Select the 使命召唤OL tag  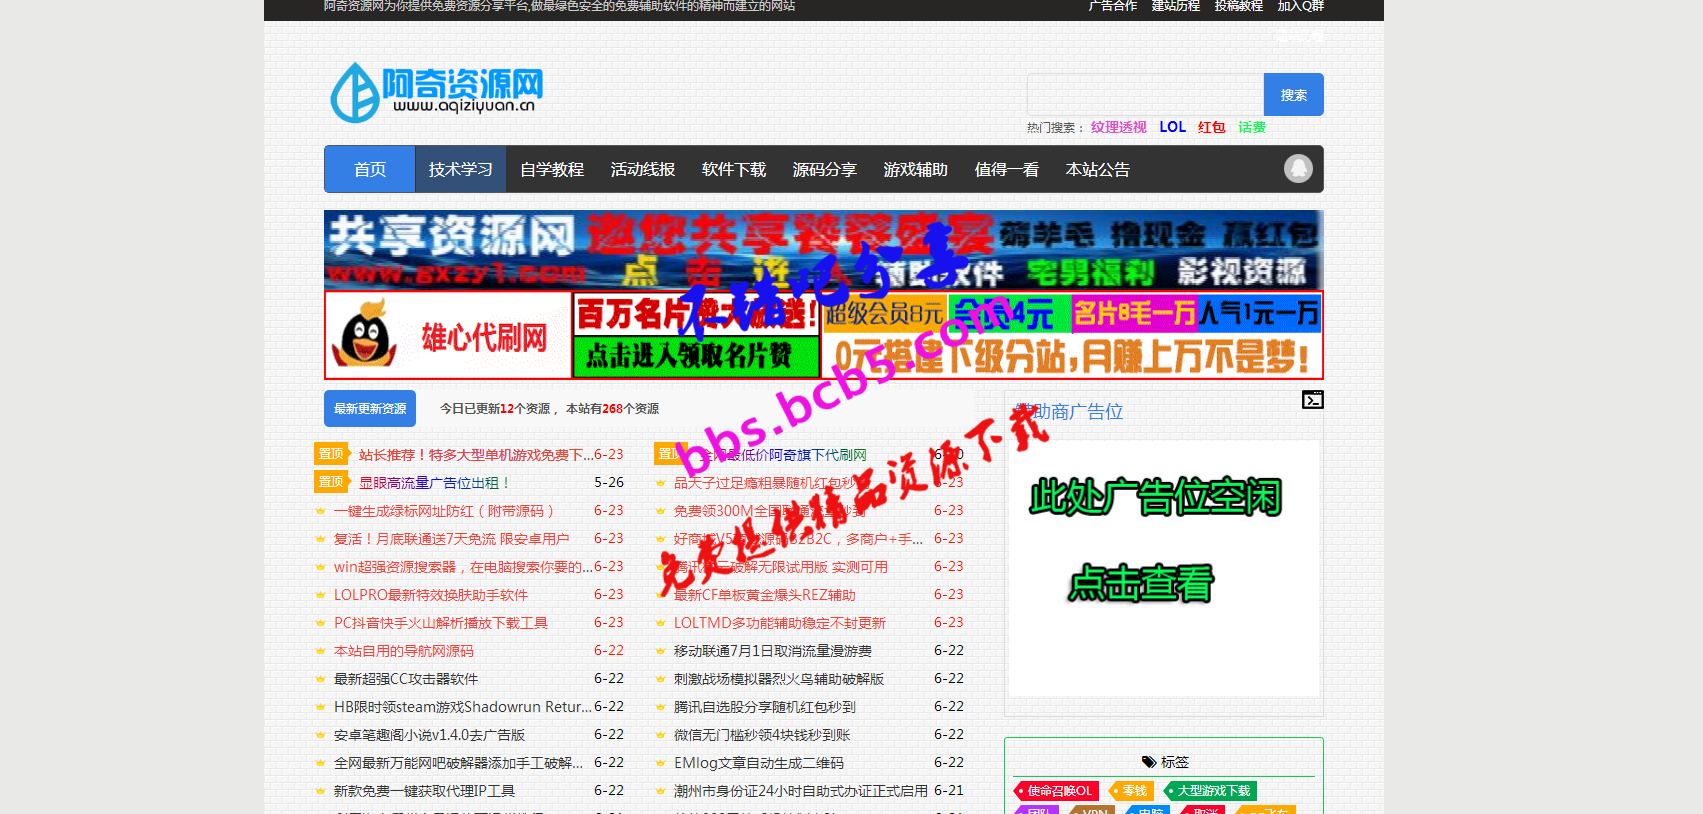pos(1058,791)
